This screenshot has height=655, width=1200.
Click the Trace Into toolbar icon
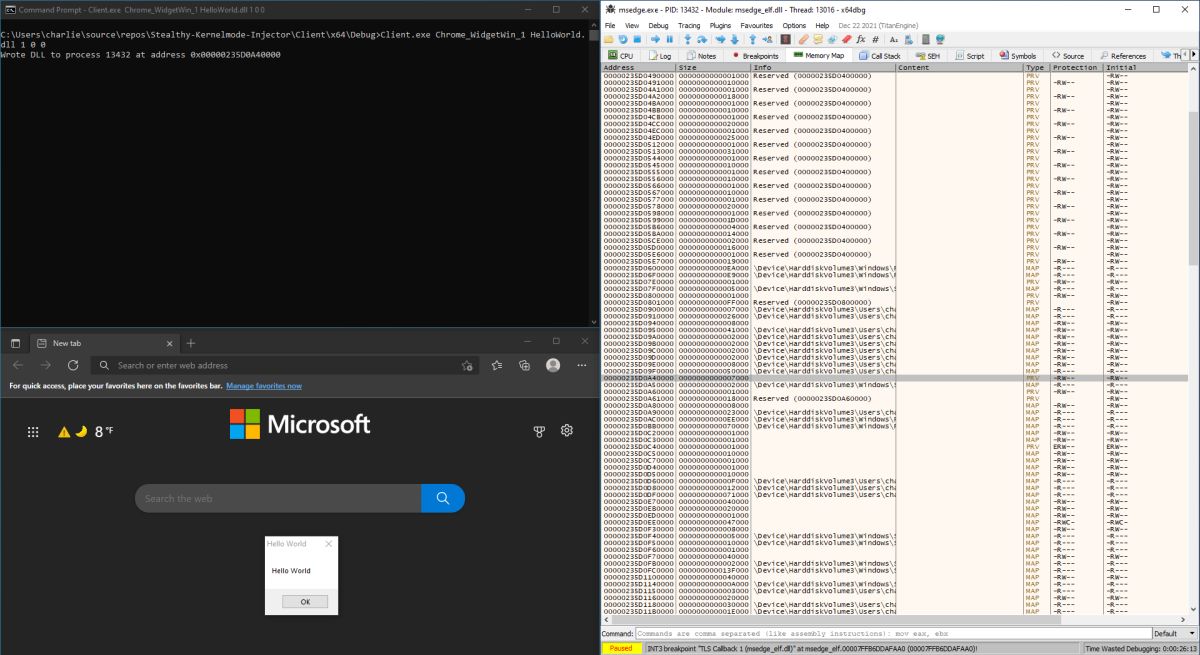point(720,39)
